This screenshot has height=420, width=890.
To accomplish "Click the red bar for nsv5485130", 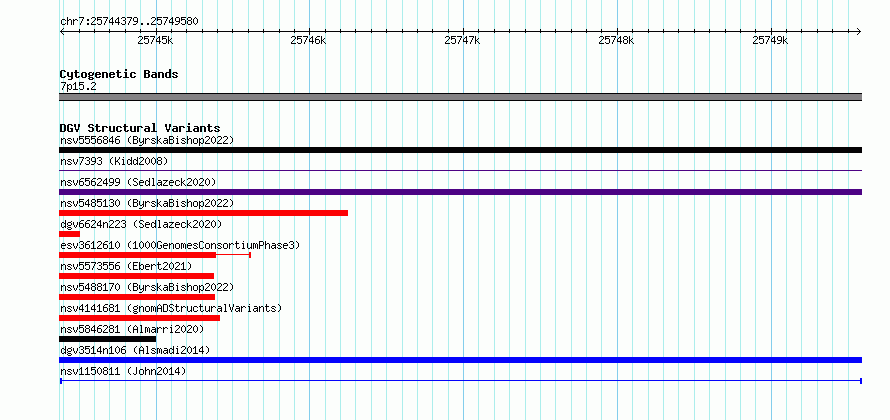I will click(203, 213).
